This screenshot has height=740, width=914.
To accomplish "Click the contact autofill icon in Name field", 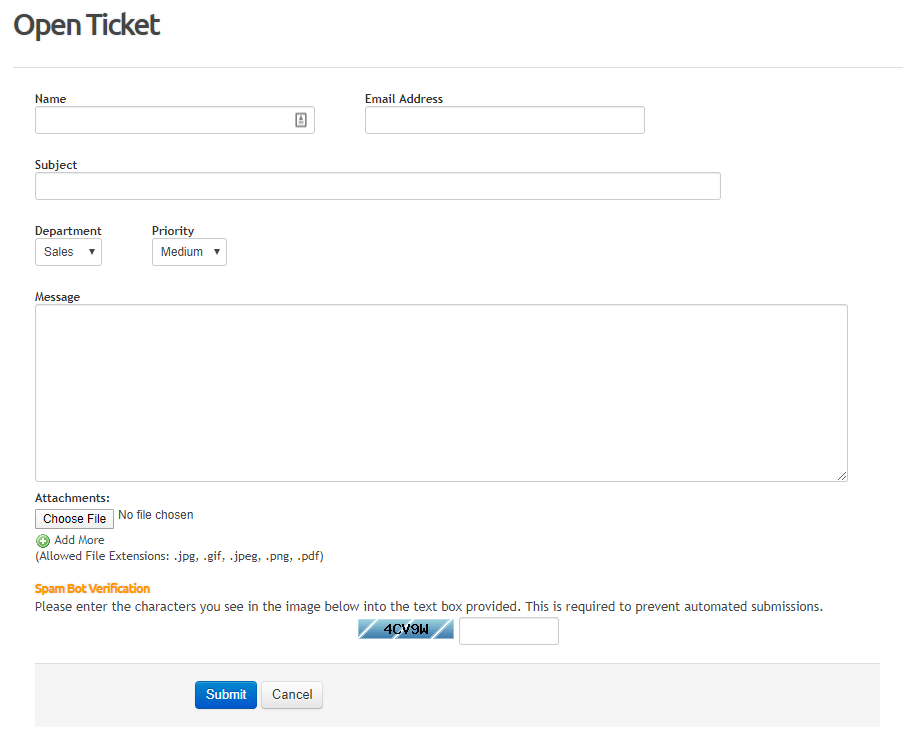I will [x=301, y=120].
